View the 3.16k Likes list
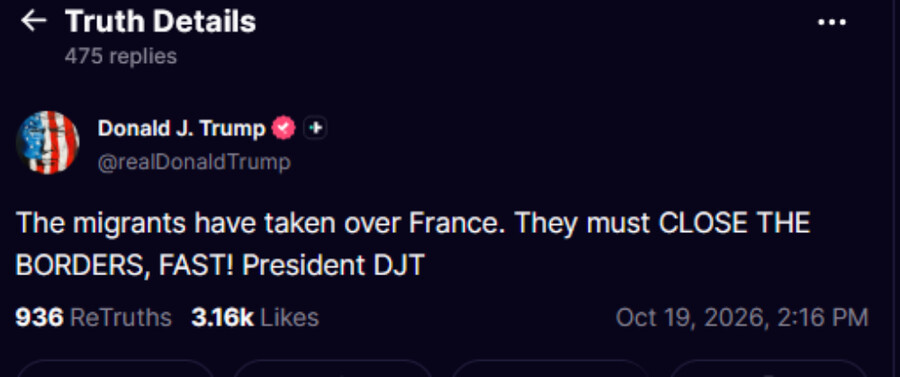Viewport: 900px width, 377px height. coord(255,317)
